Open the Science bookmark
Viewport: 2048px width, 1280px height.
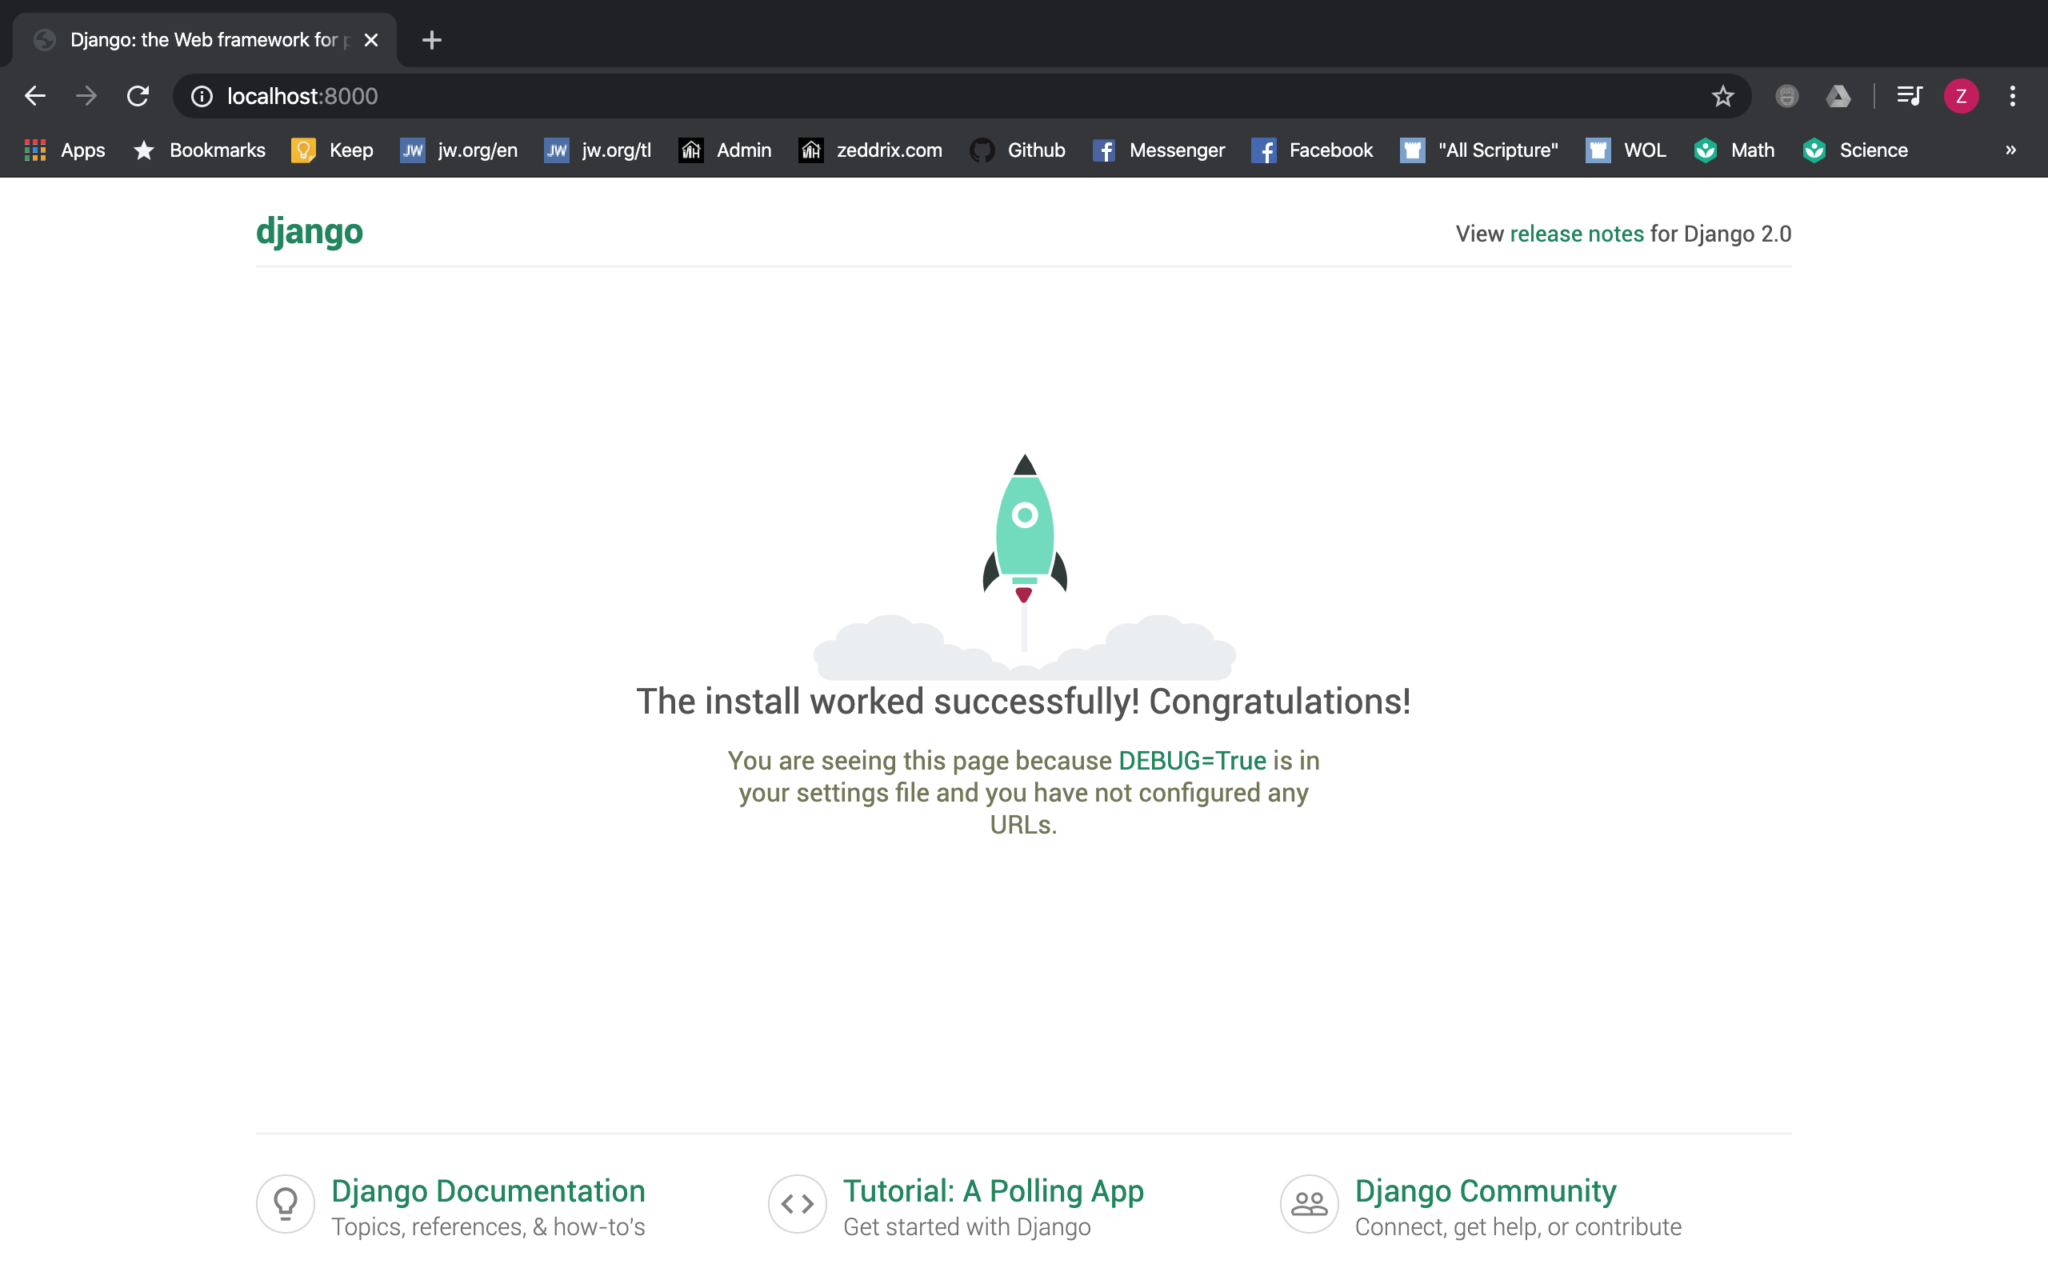tap(1856, 150)
